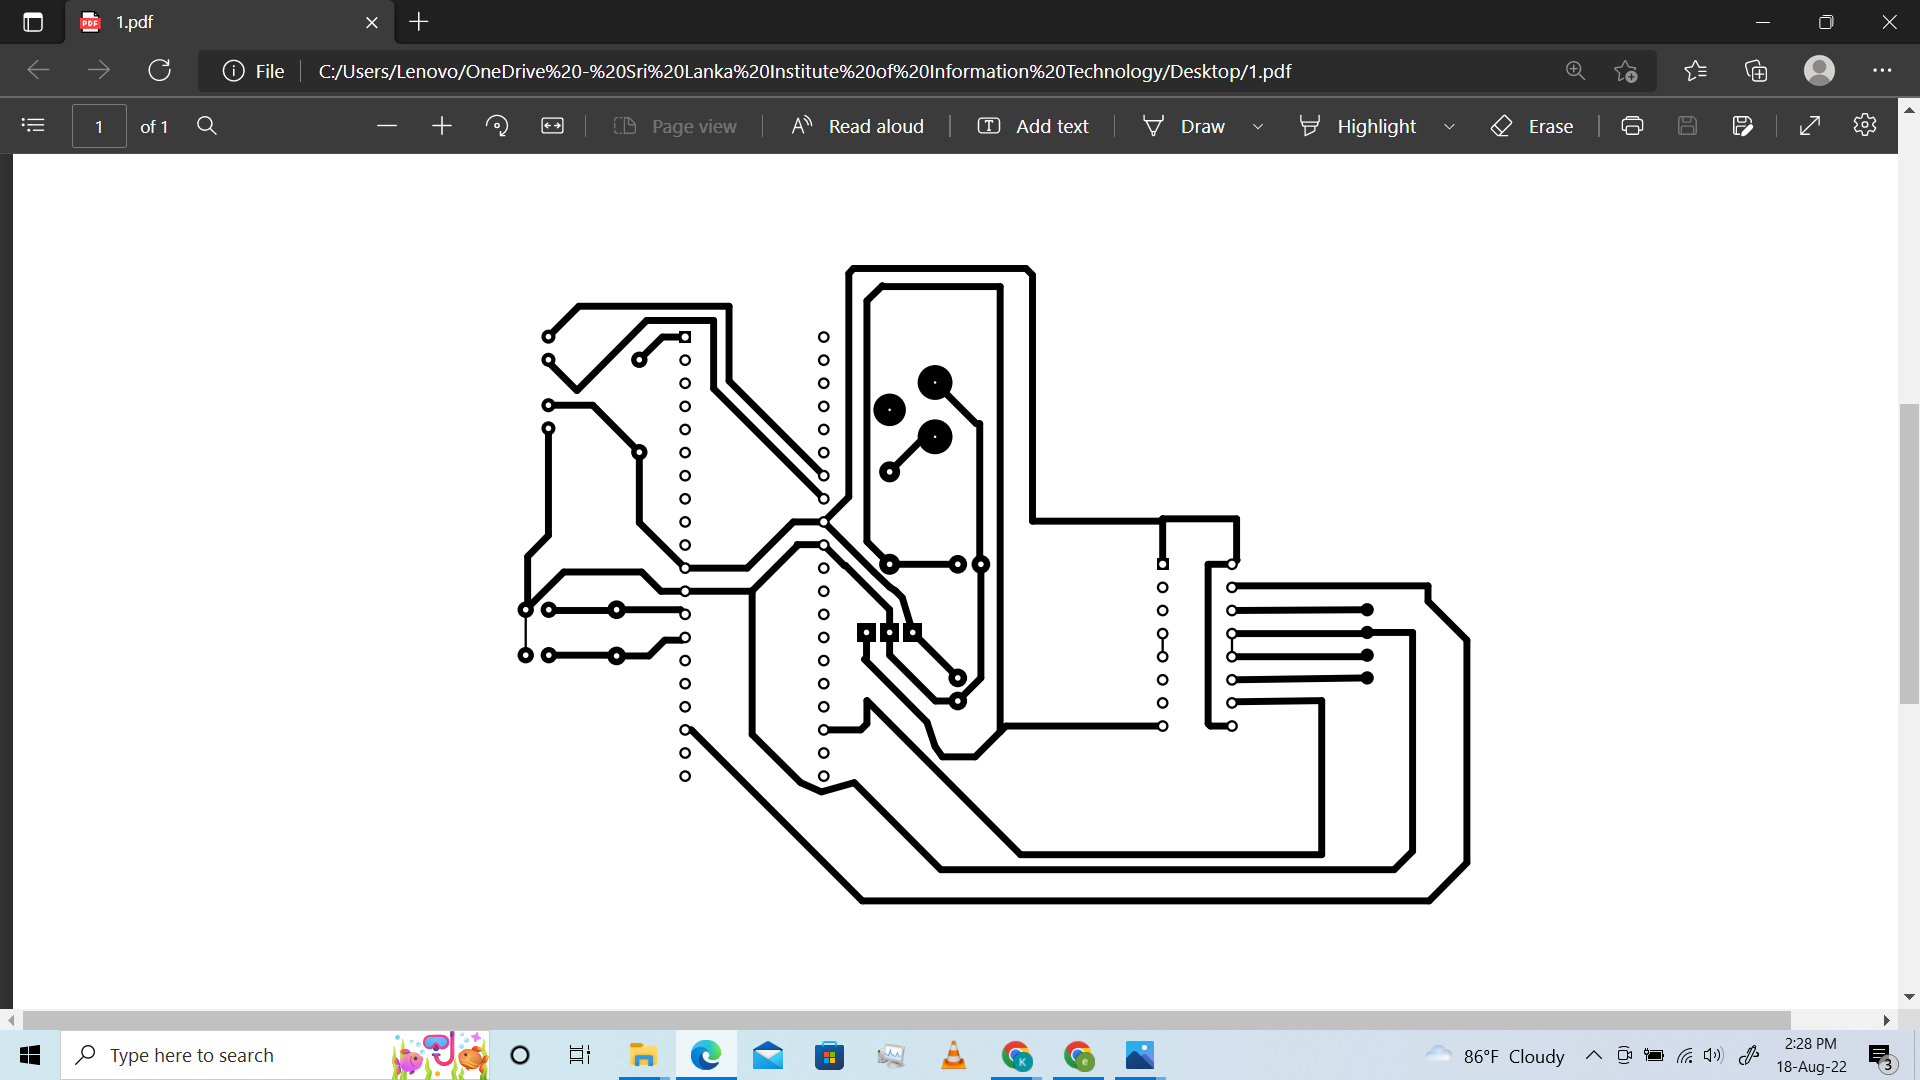This screenshot has width=1920, height=1080.
Task: Open the PDF viewer settings gear
Action: [x=1865, y=125]
